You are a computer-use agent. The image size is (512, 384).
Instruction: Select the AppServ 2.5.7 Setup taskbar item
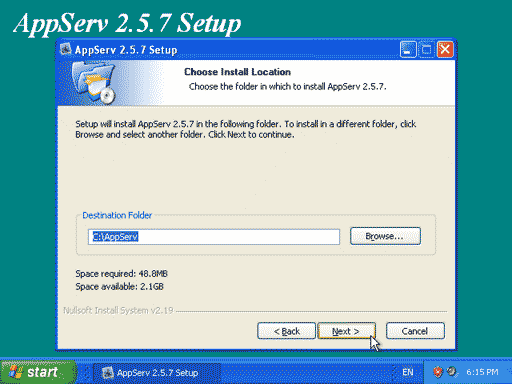point(157,372)
